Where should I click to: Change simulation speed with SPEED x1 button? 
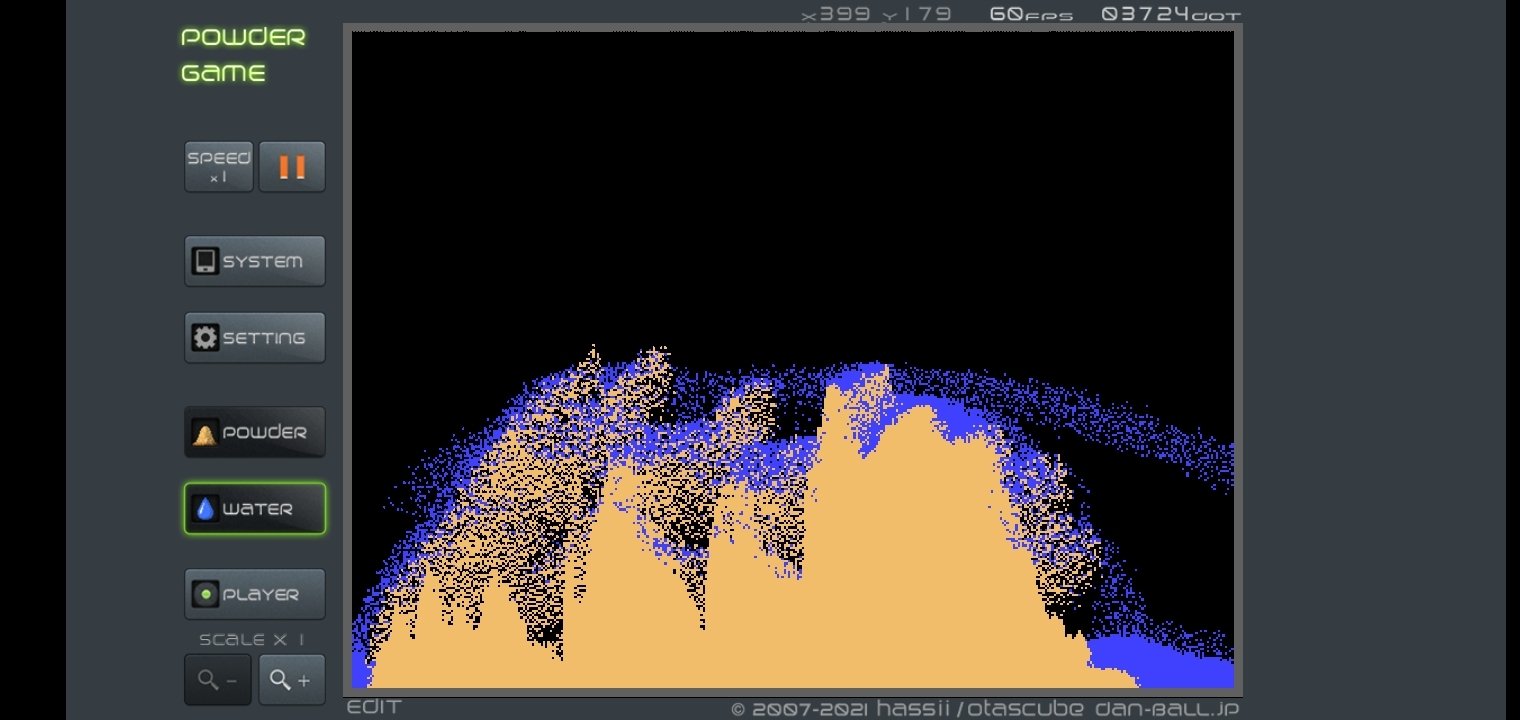(x=219, y=166)
